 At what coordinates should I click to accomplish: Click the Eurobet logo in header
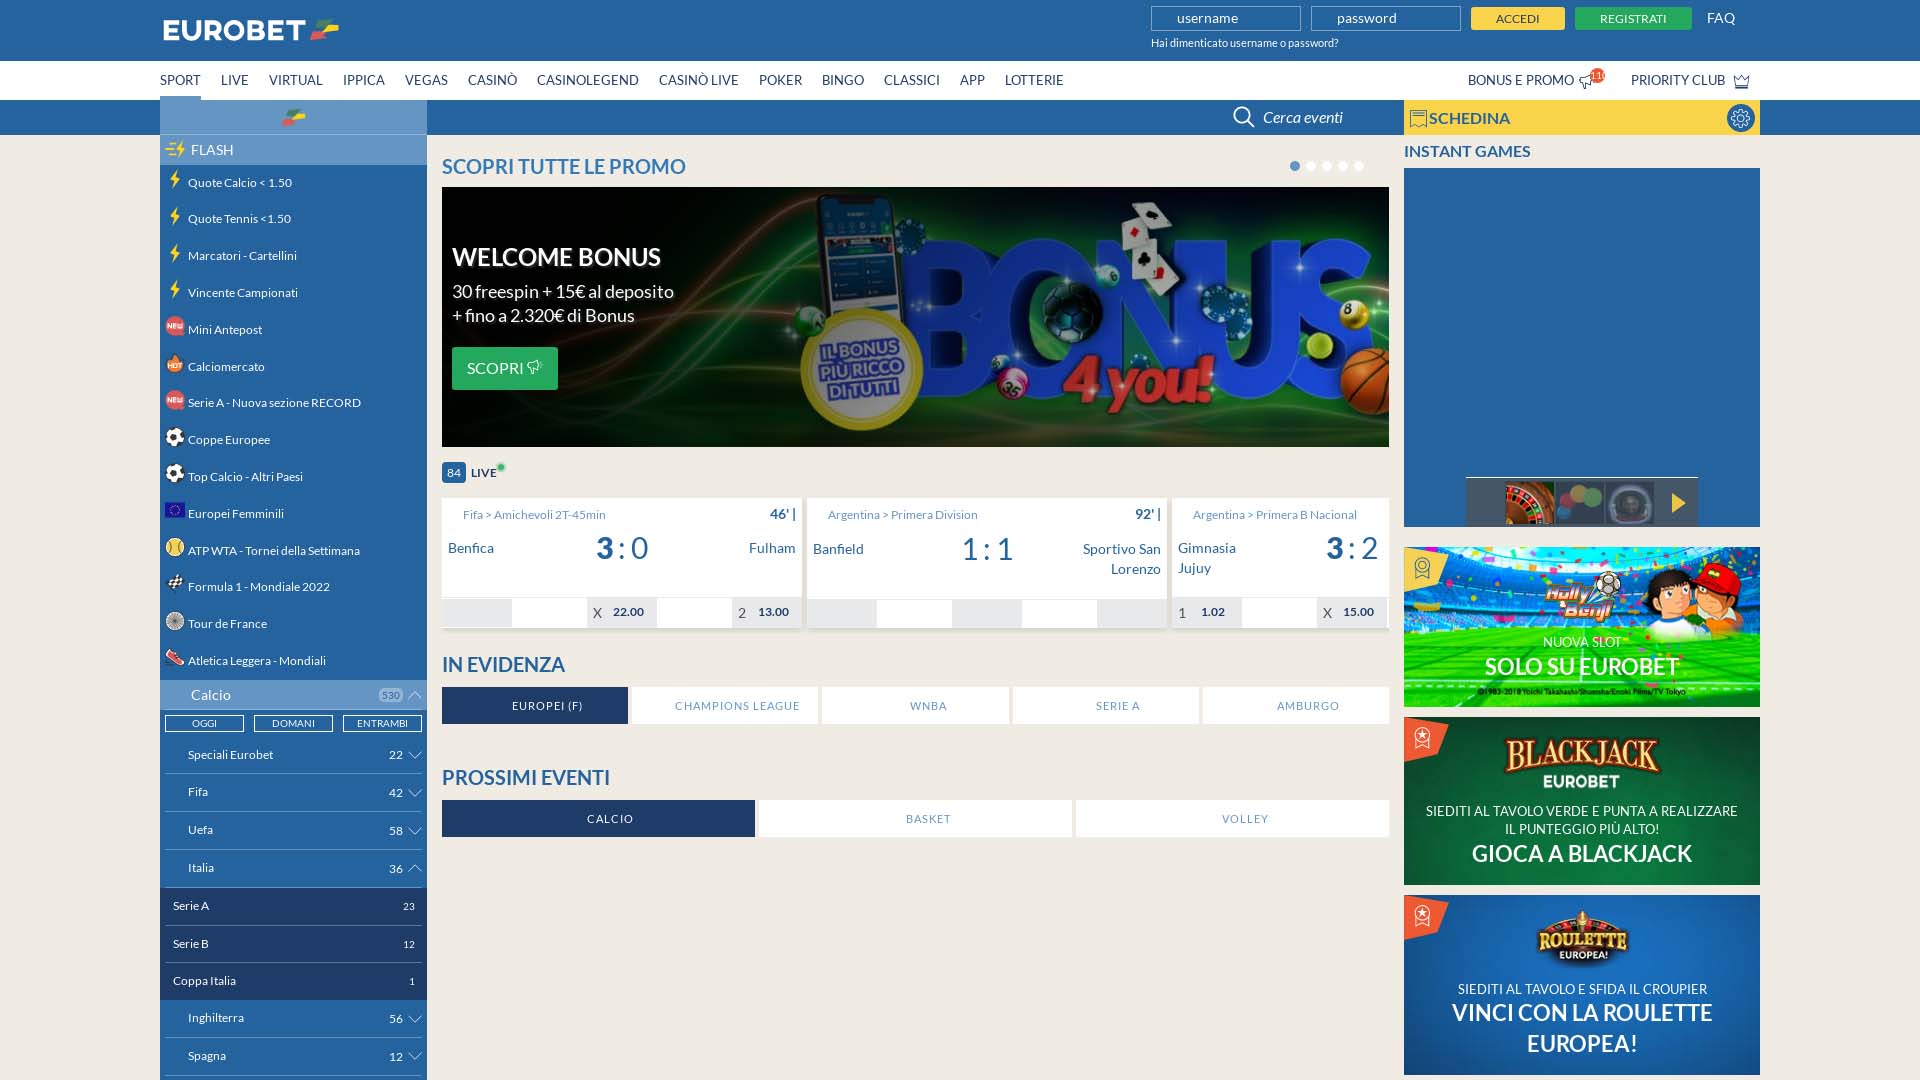tap(250, 30)
